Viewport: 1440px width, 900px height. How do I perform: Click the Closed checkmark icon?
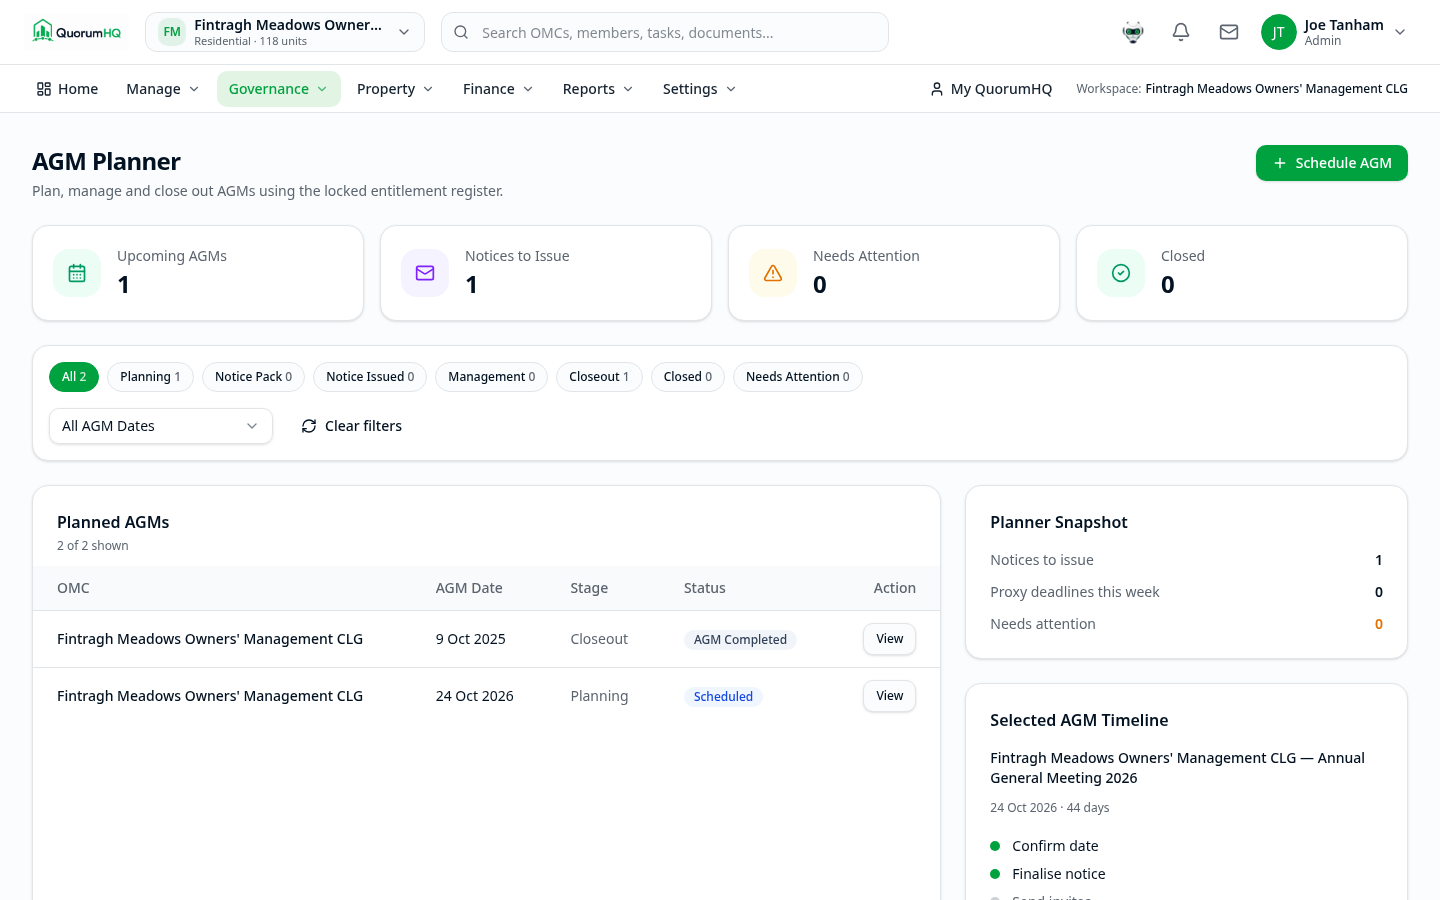click(x=1121, y=273)
